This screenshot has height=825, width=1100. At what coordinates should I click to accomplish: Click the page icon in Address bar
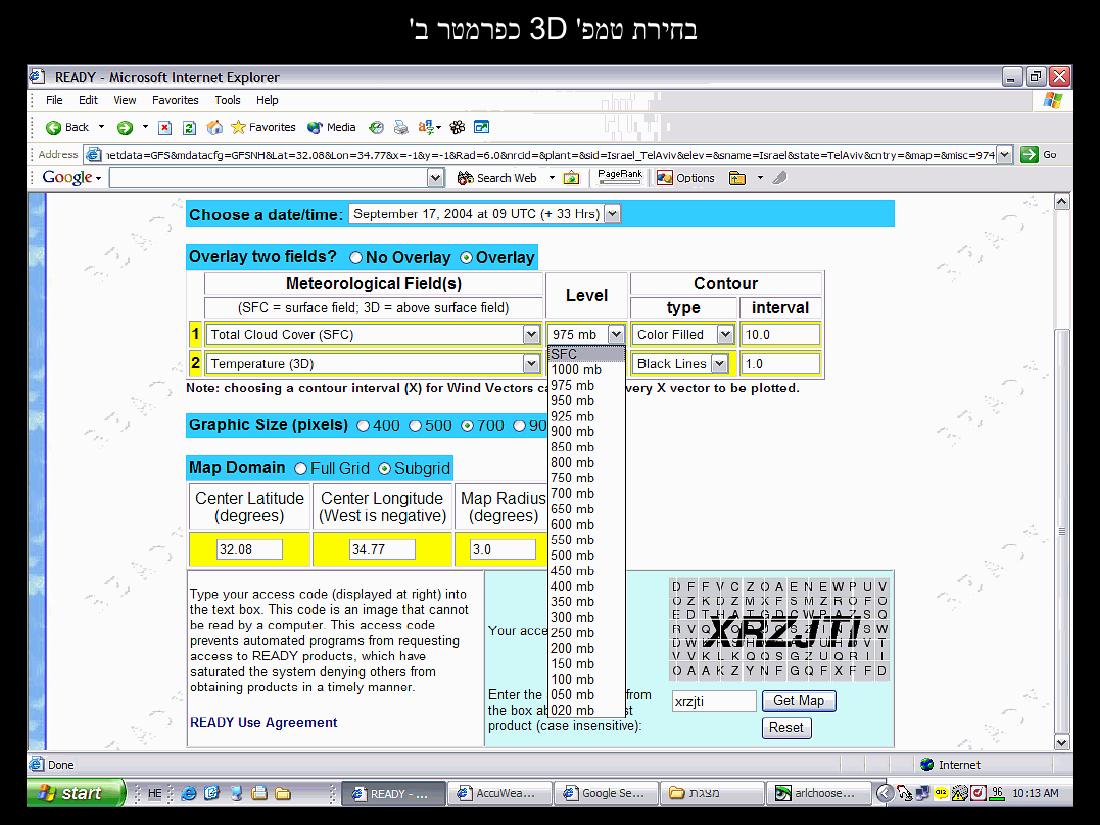(x=93, y=155)
